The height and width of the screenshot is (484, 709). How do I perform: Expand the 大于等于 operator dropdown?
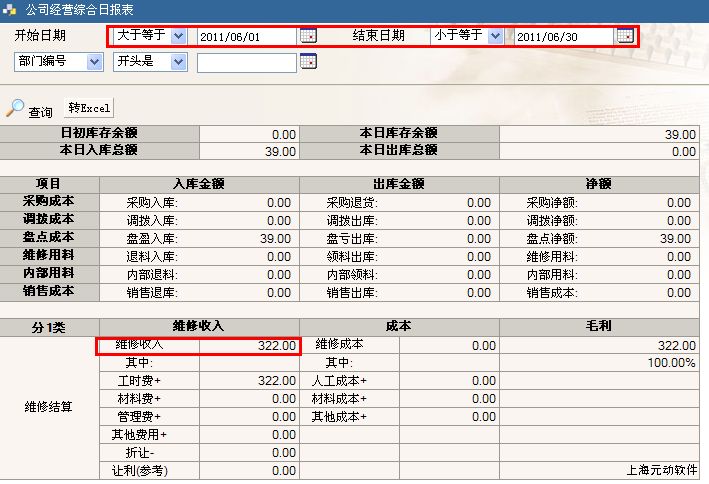point(178,36)
